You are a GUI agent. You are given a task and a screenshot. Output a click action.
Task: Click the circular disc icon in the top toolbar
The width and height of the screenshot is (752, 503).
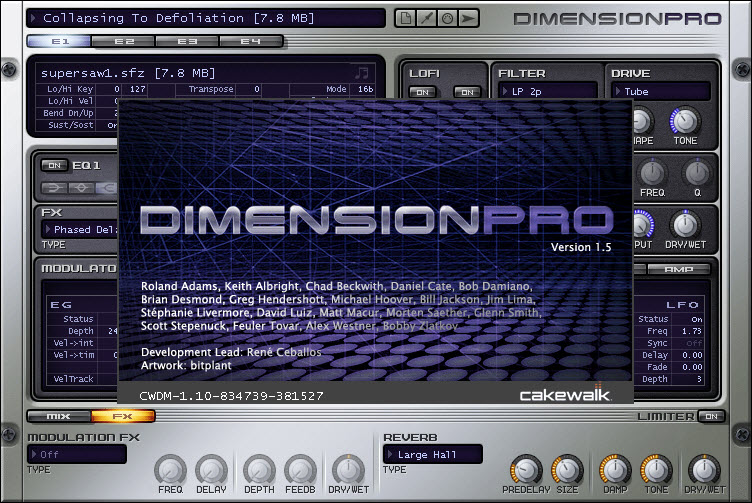tap(445, 18)
